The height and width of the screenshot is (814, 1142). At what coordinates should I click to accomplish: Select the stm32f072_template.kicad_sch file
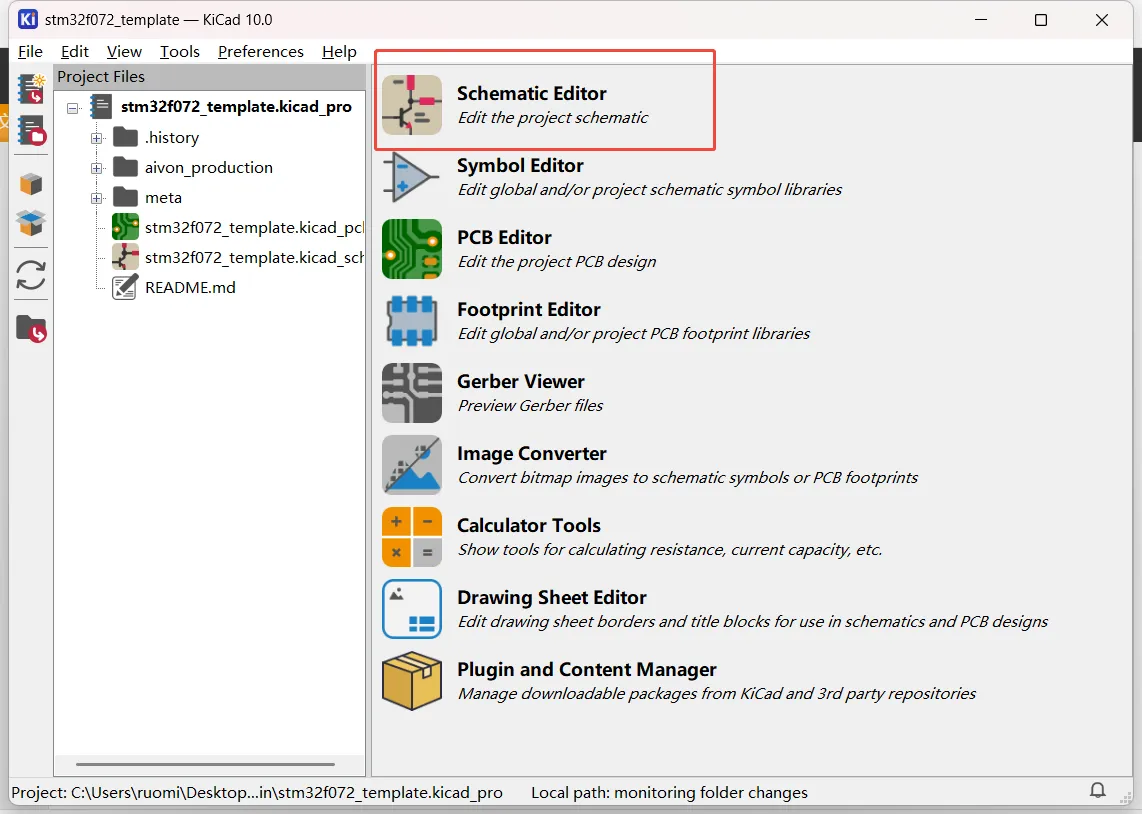pos(237,257)
